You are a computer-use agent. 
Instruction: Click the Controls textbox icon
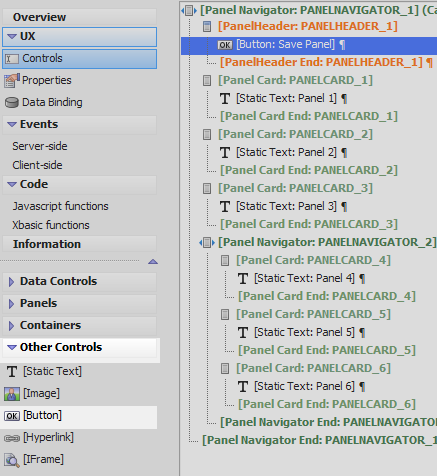(x=12, y=59)
